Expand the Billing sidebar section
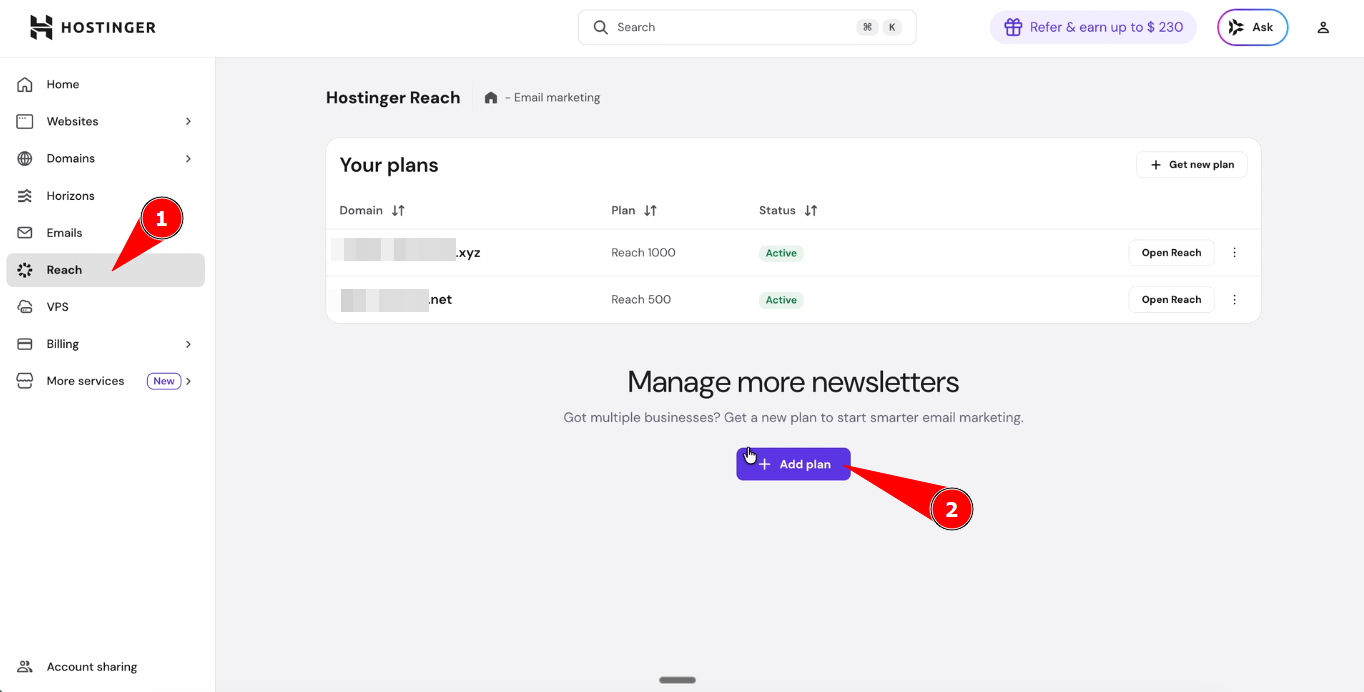 tap(188, 344)
